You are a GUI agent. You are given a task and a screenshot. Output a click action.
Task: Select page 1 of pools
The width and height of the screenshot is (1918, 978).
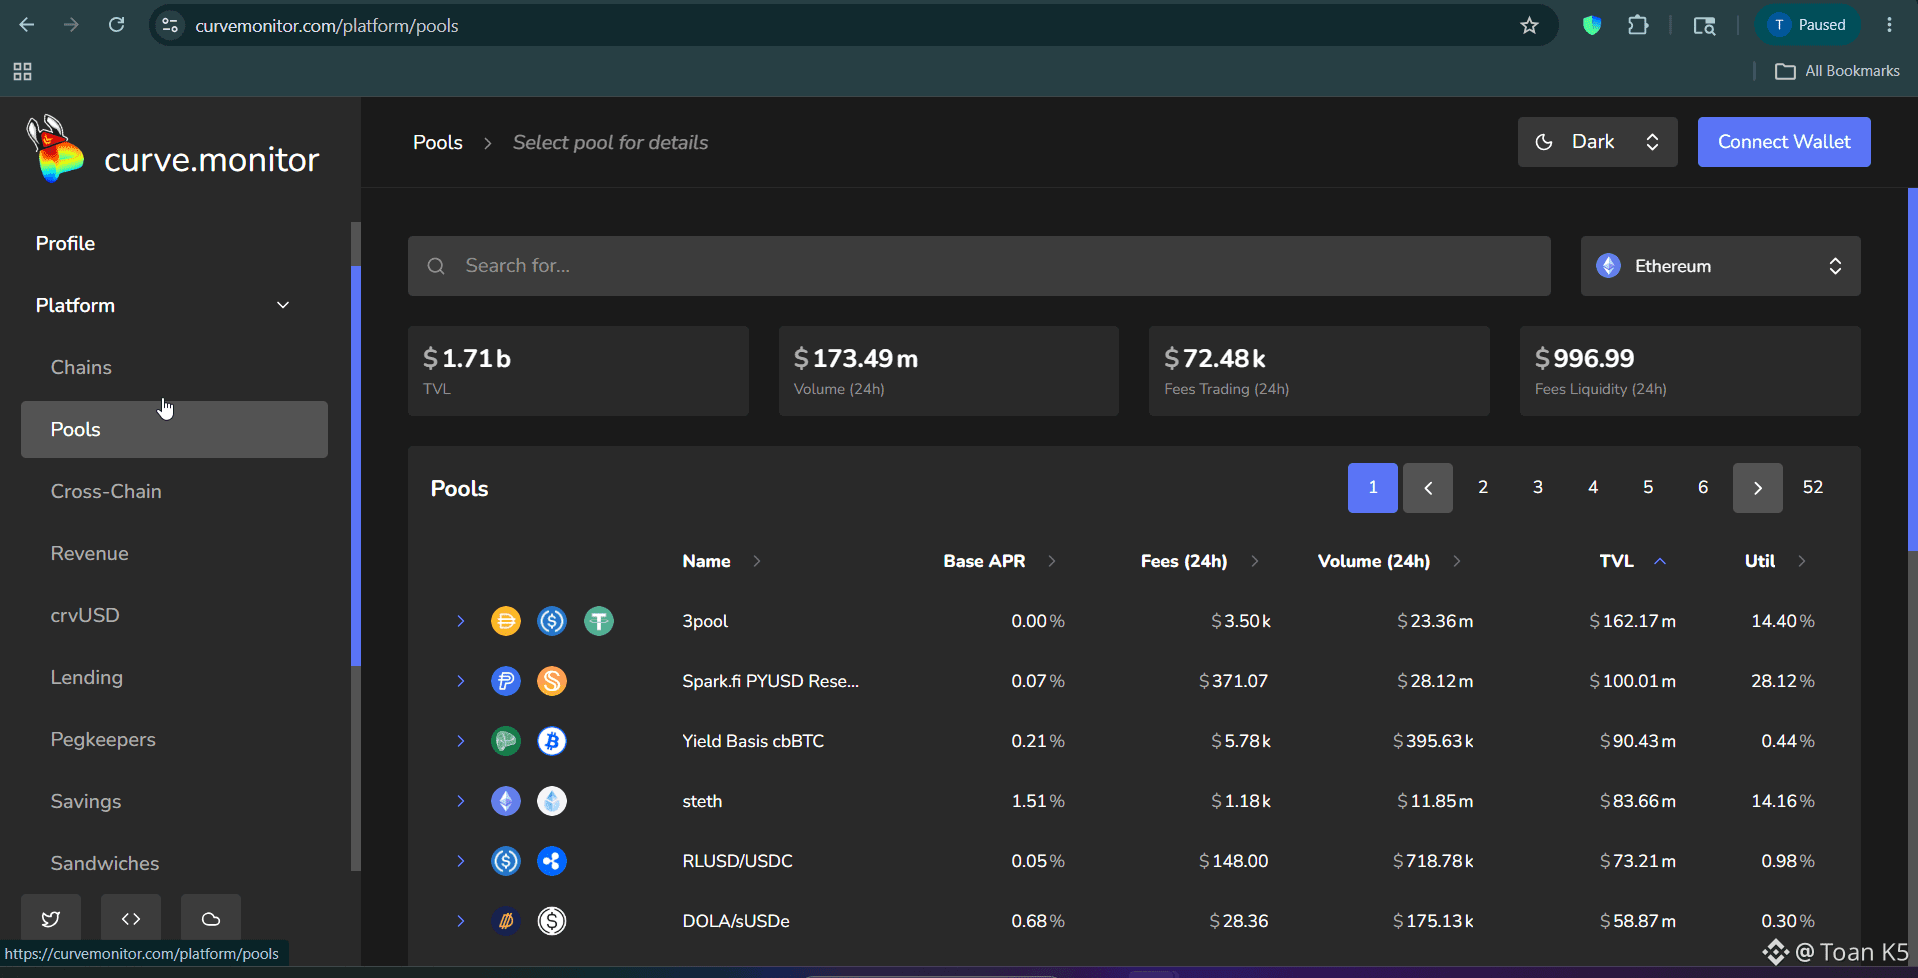pyautogui.click(x=1372, y=488)
